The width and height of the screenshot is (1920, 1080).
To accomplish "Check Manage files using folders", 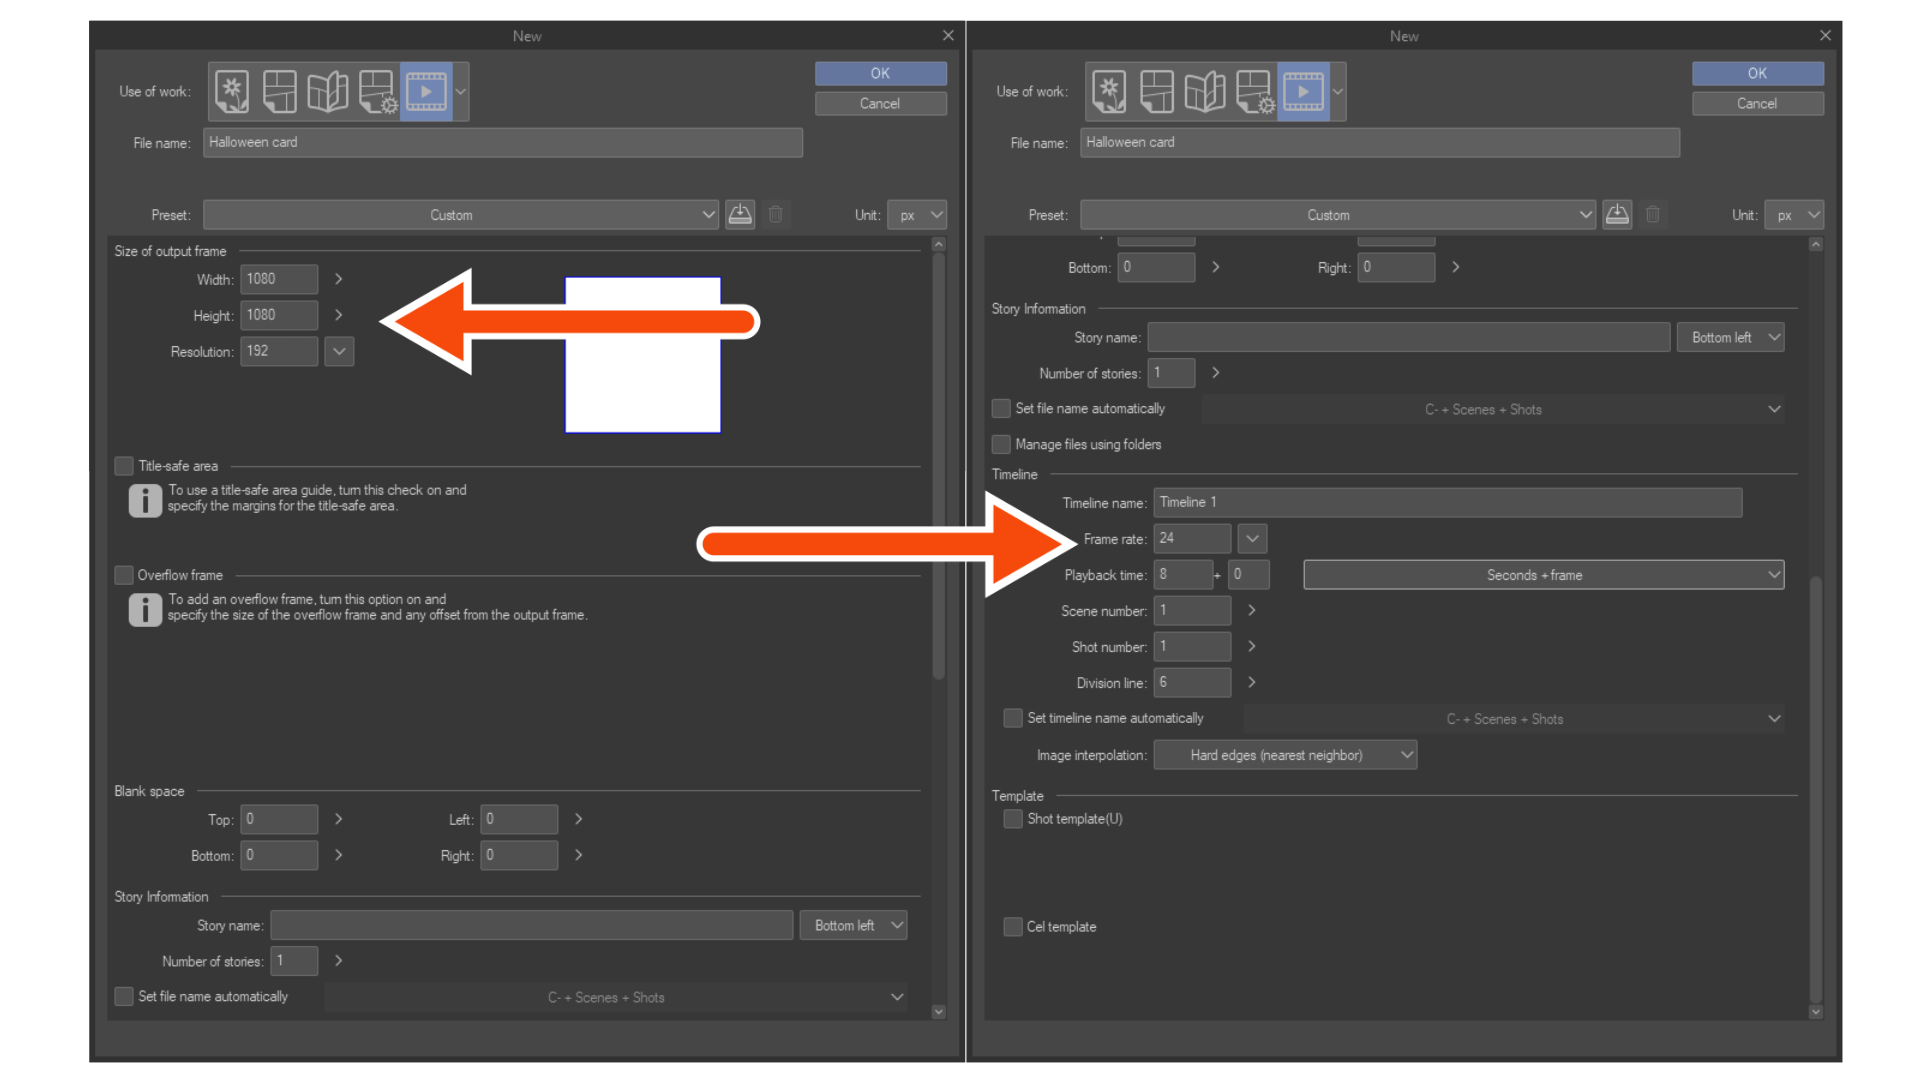I will (x=1001, y=444).
